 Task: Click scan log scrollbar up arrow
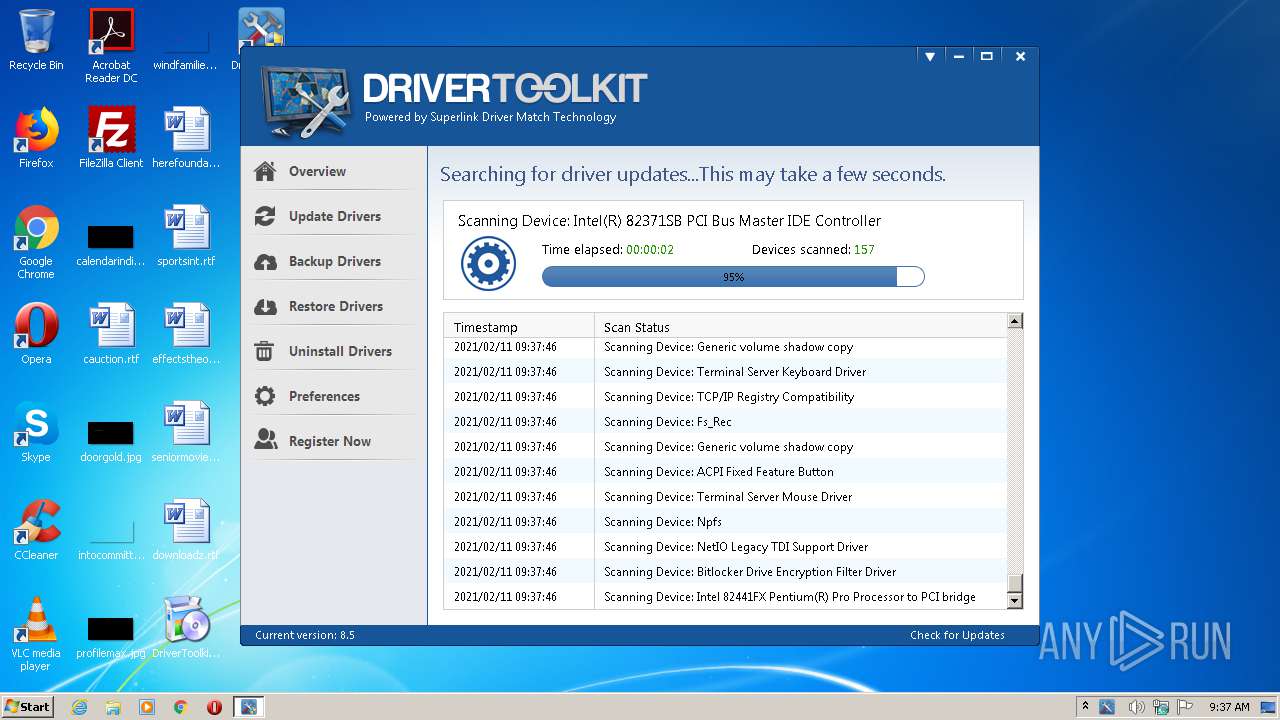point(1015,321)
